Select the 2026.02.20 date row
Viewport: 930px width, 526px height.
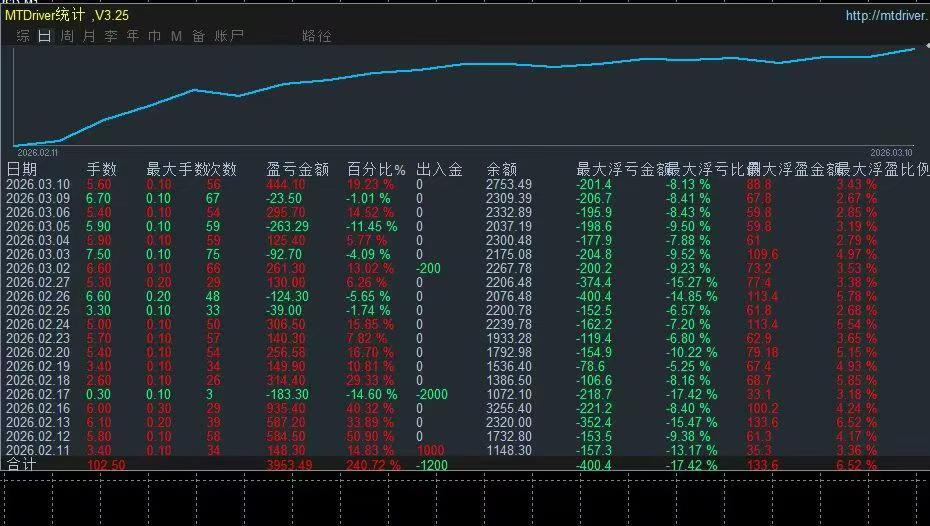click(38, 352)
